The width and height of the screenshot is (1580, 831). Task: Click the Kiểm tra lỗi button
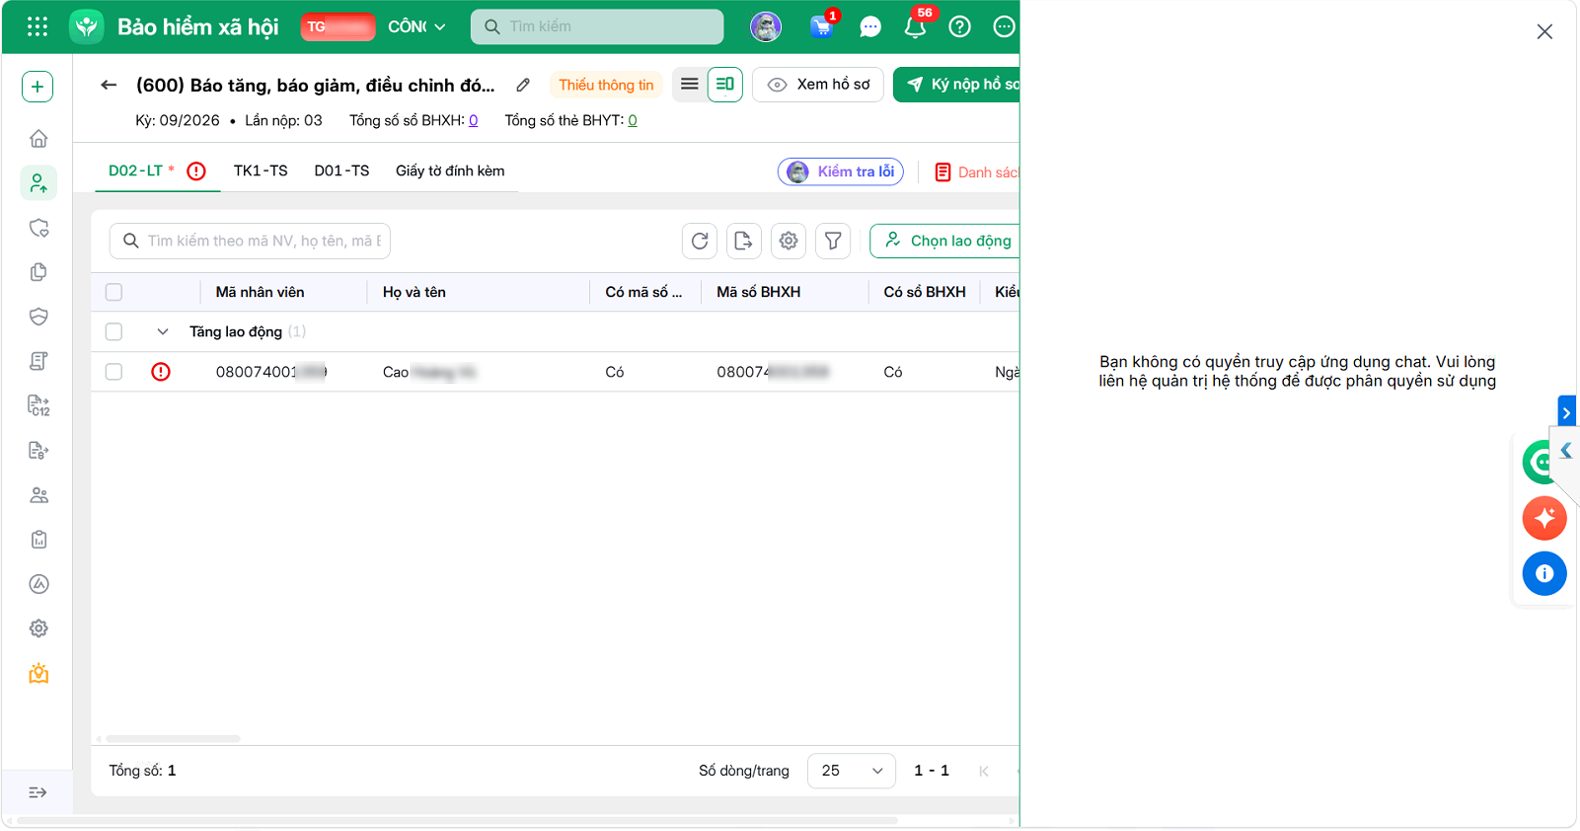[x=841, y=172]
